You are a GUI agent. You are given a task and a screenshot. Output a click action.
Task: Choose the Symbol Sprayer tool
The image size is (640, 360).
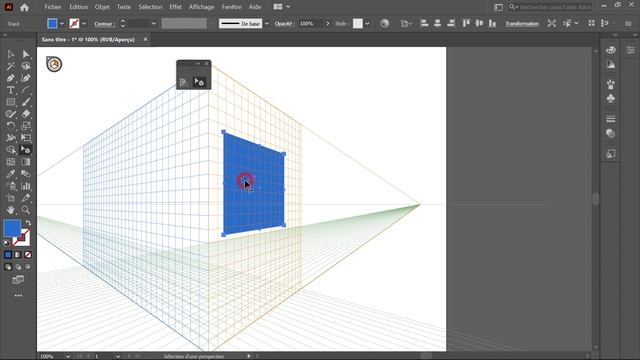tap(11, 186)
